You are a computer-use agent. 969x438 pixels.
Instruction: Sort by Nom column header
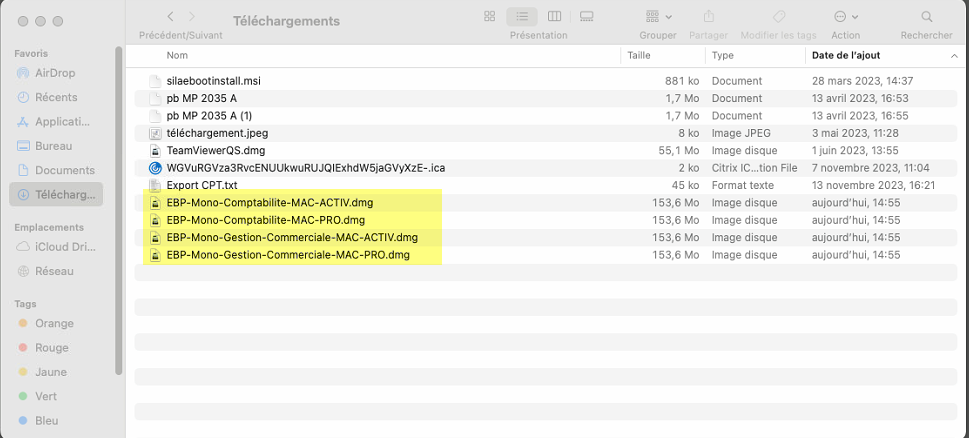point(177,55)
